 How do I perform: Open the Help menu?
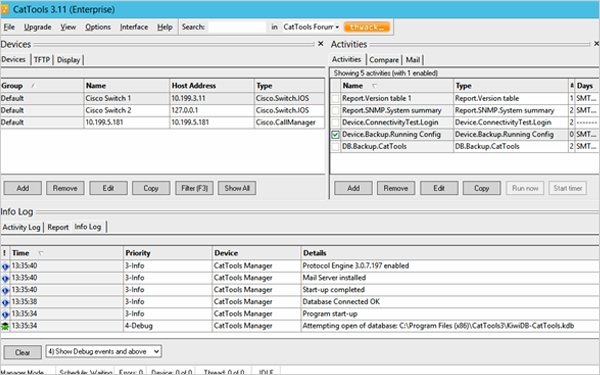pyautogui.click(x=165, y=27)
